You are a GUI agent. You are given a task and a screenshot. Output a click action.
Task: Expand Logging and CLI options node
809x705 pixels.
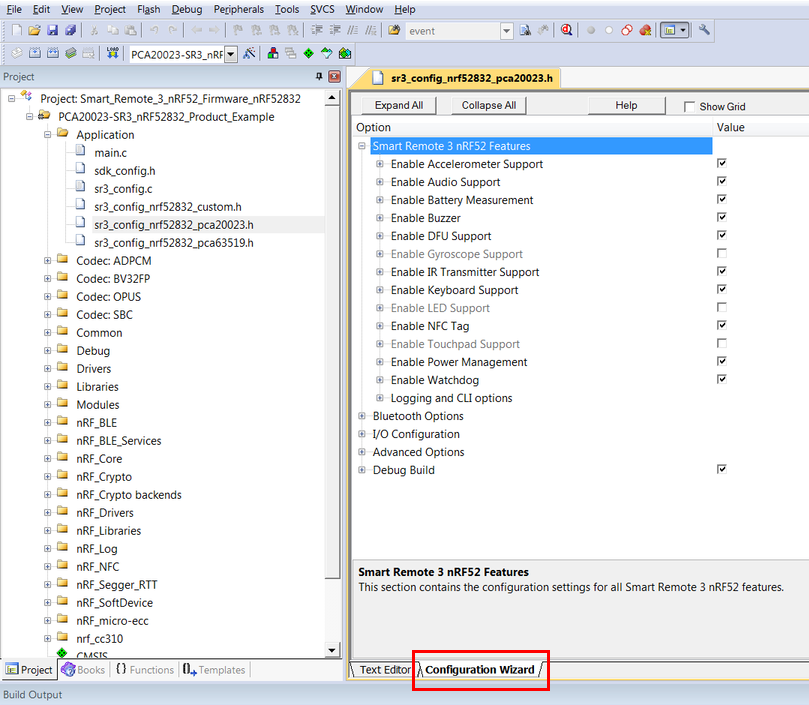(x=380, y=397)
